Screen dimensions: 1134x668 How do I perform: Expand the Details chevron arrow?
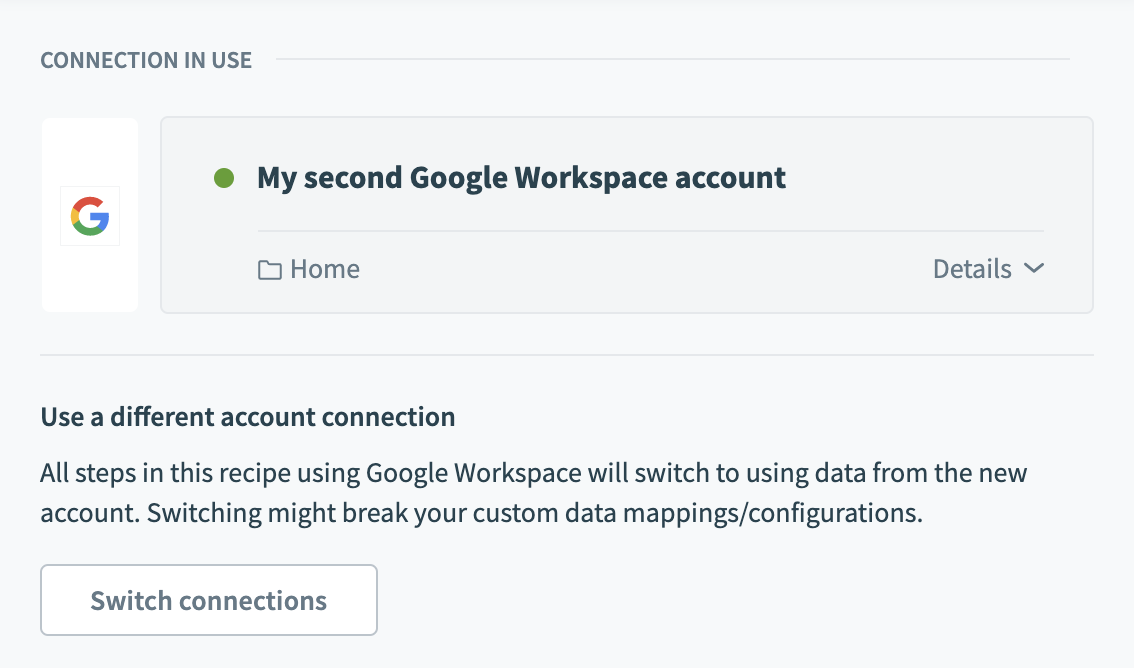(1034, 269)
